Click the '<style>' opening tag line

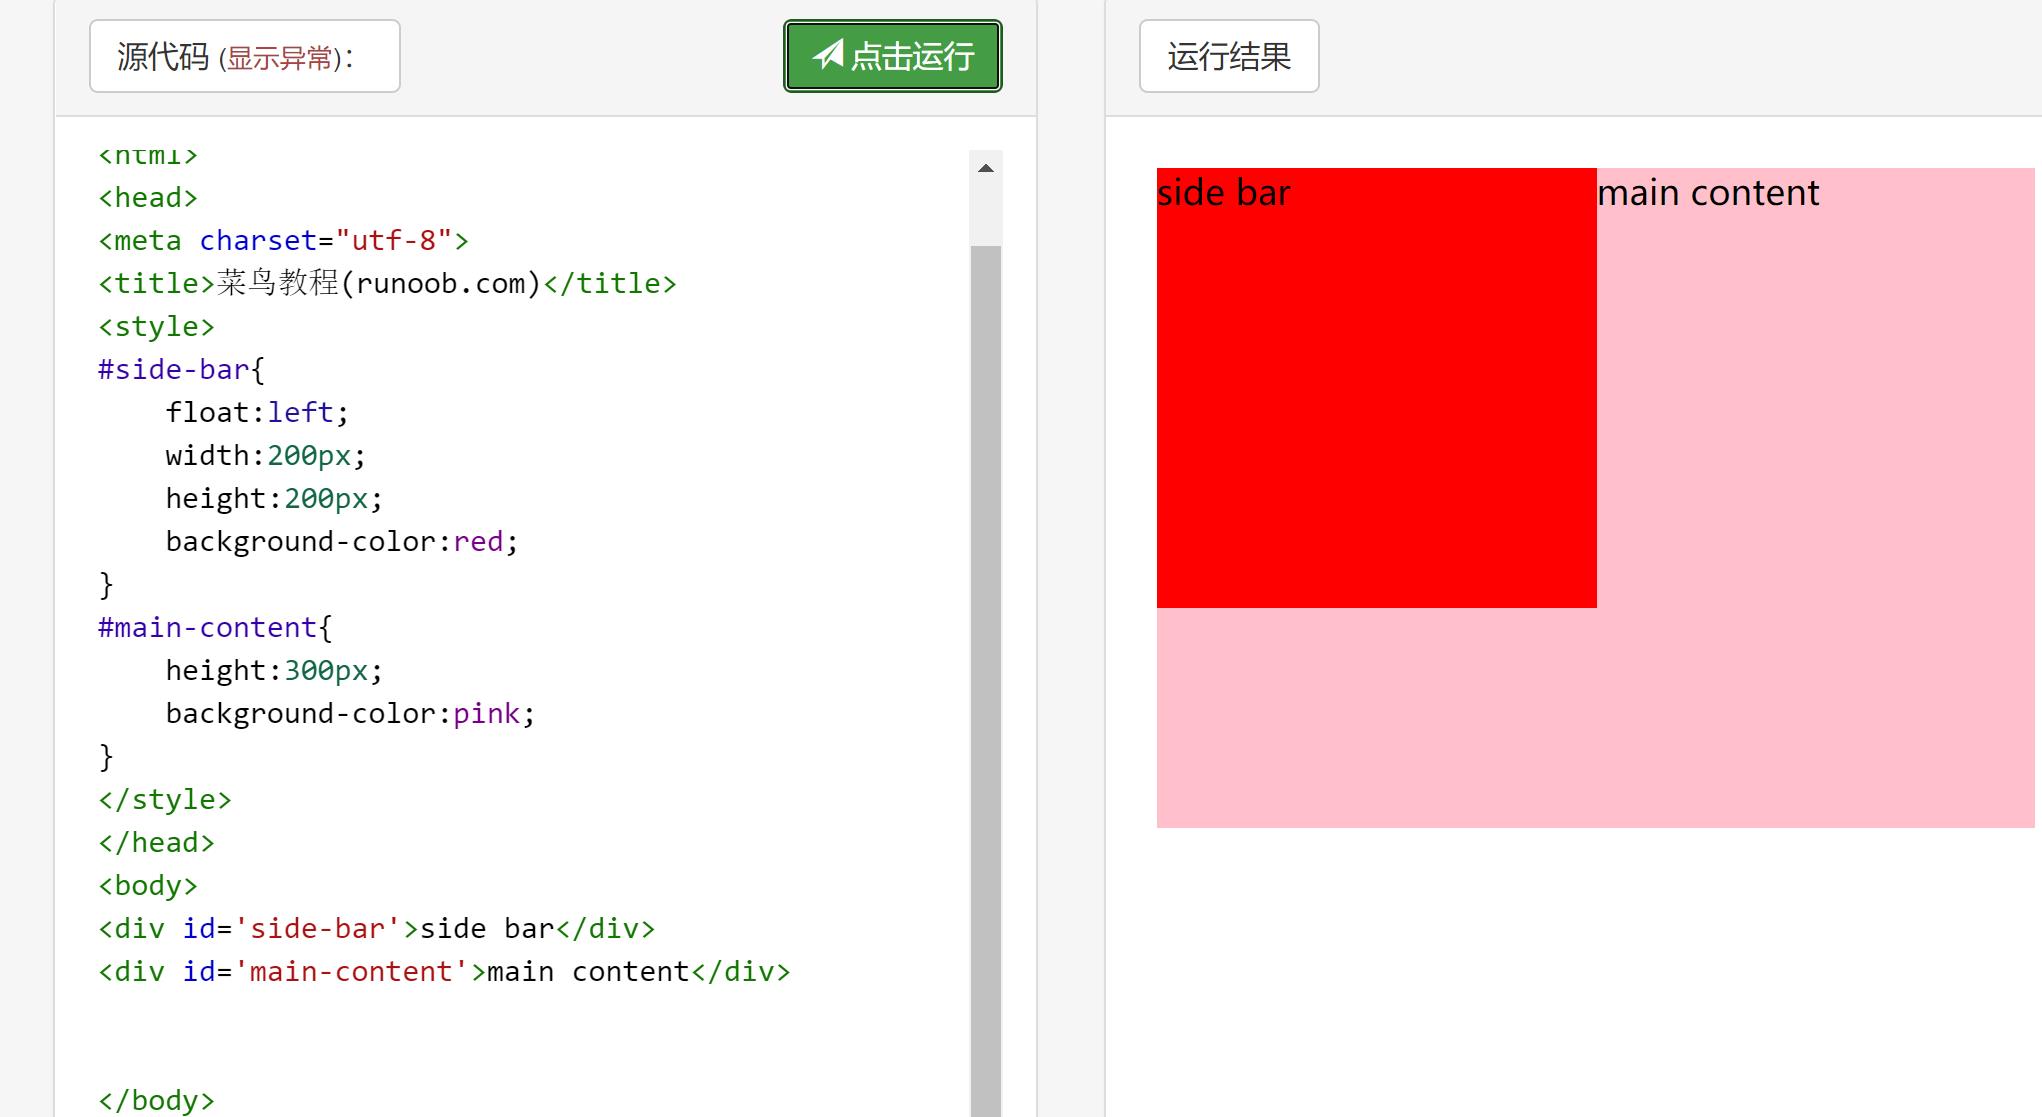tap(156, 327)
